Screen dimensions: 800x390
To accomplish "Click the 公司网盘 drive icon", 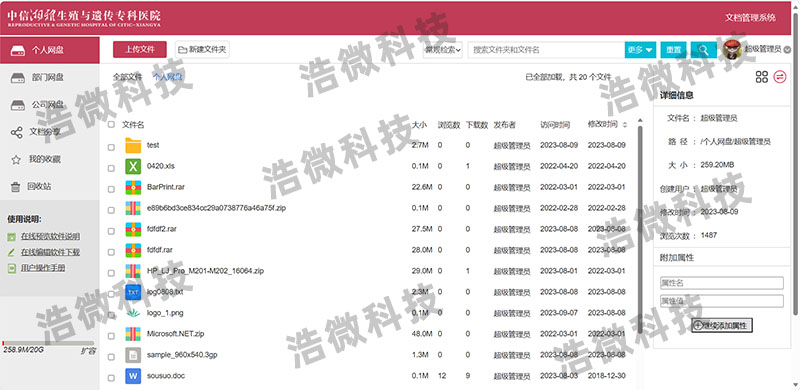I will click(x=18, y=105).
